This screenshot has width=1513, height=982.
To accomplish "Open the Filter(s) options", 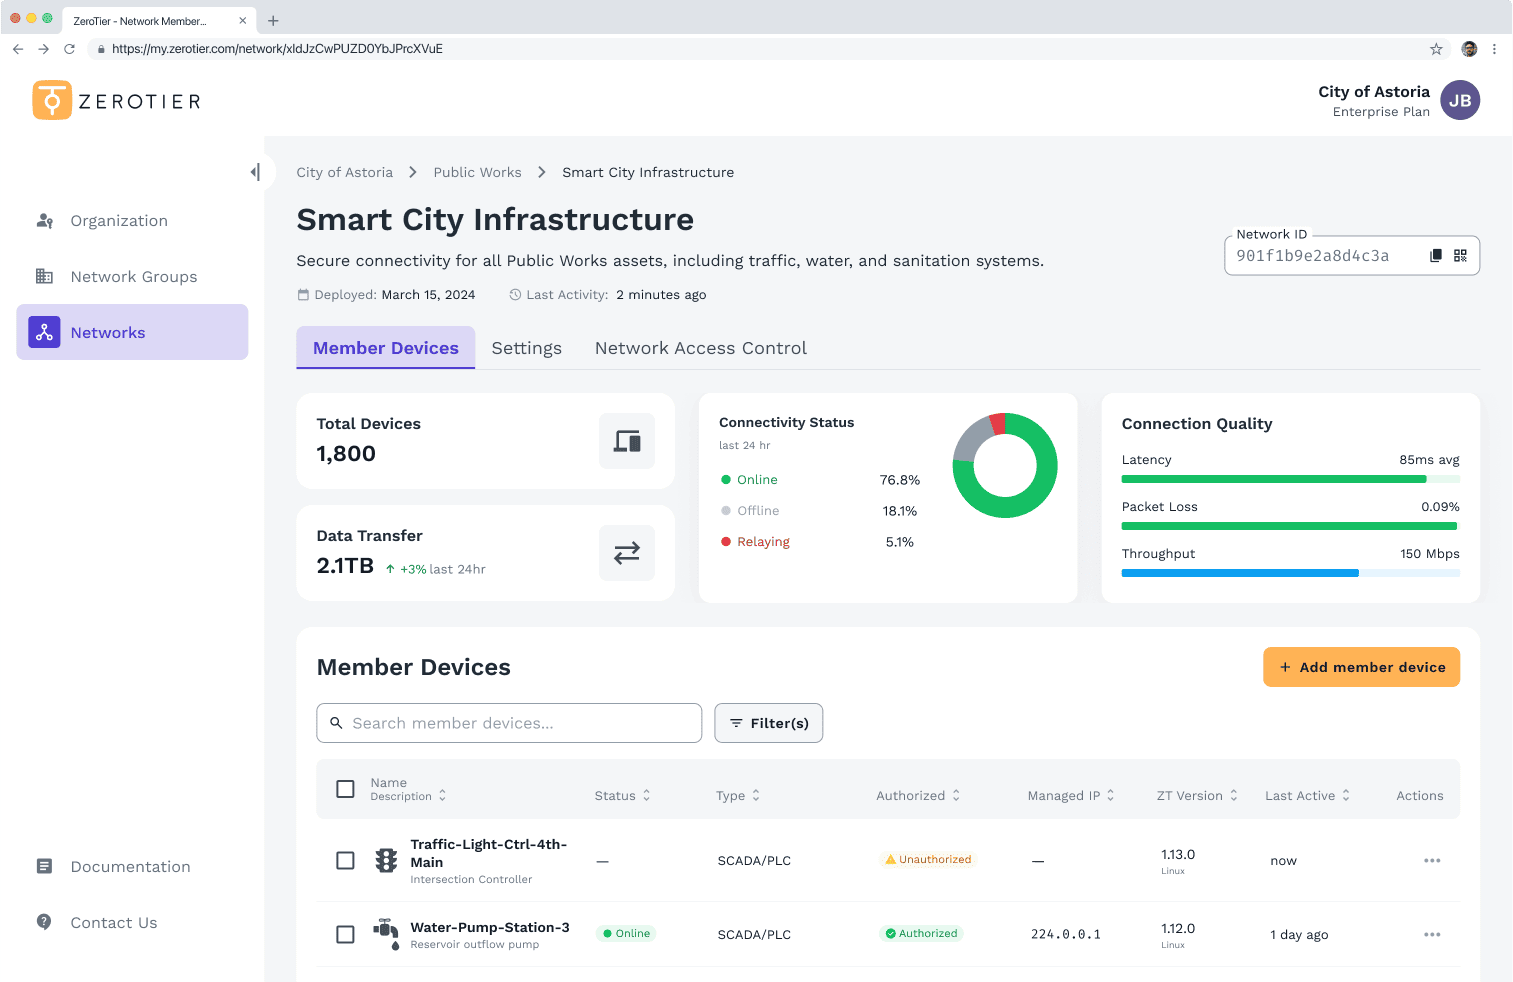I will 768,723.
